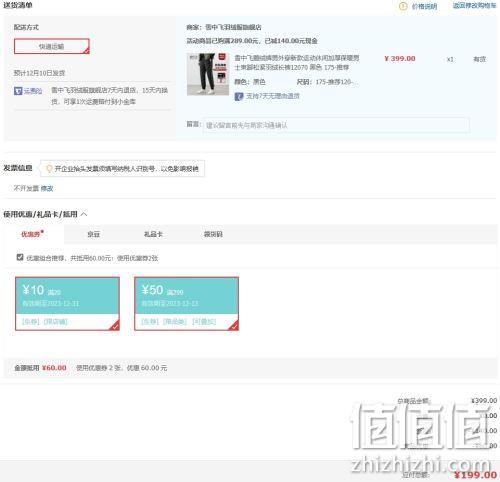Collapse the 使用优惠/礼品卡/抵用 section chevron

(84, 214)
